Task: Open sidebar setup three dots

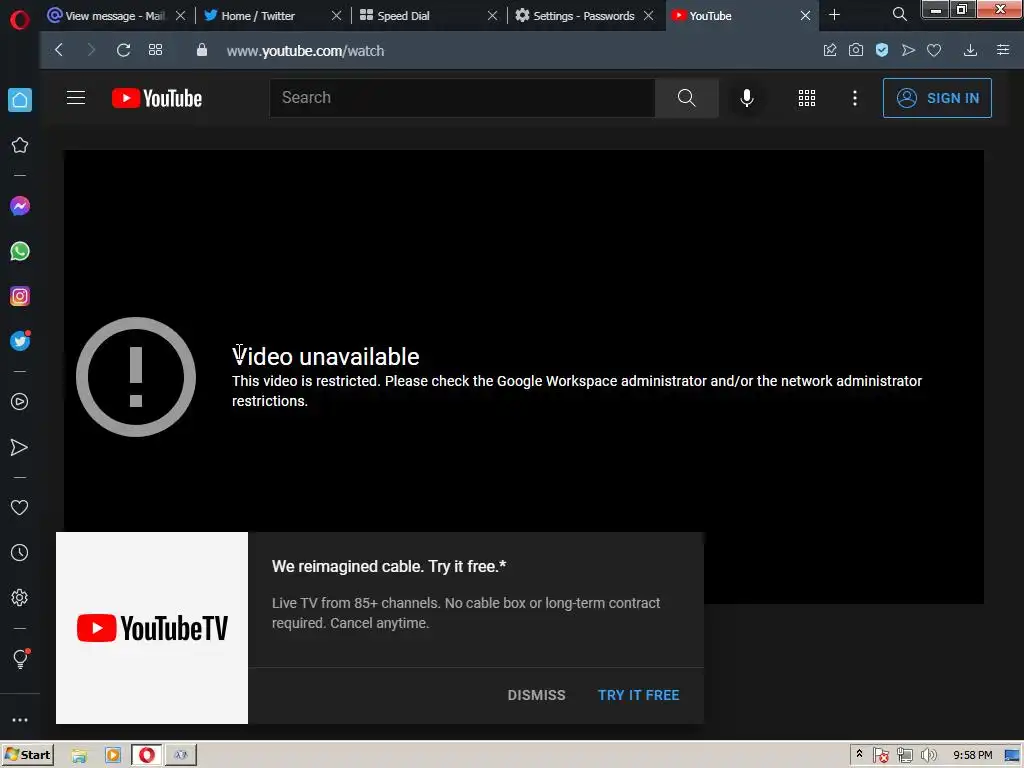Action: click(20, 720)
